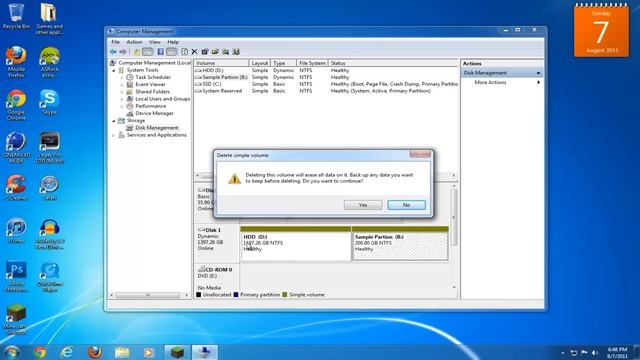Screen dimensions: 640x360
Task: Close the Delete simple volume dialog
Action: coord(420,154)
